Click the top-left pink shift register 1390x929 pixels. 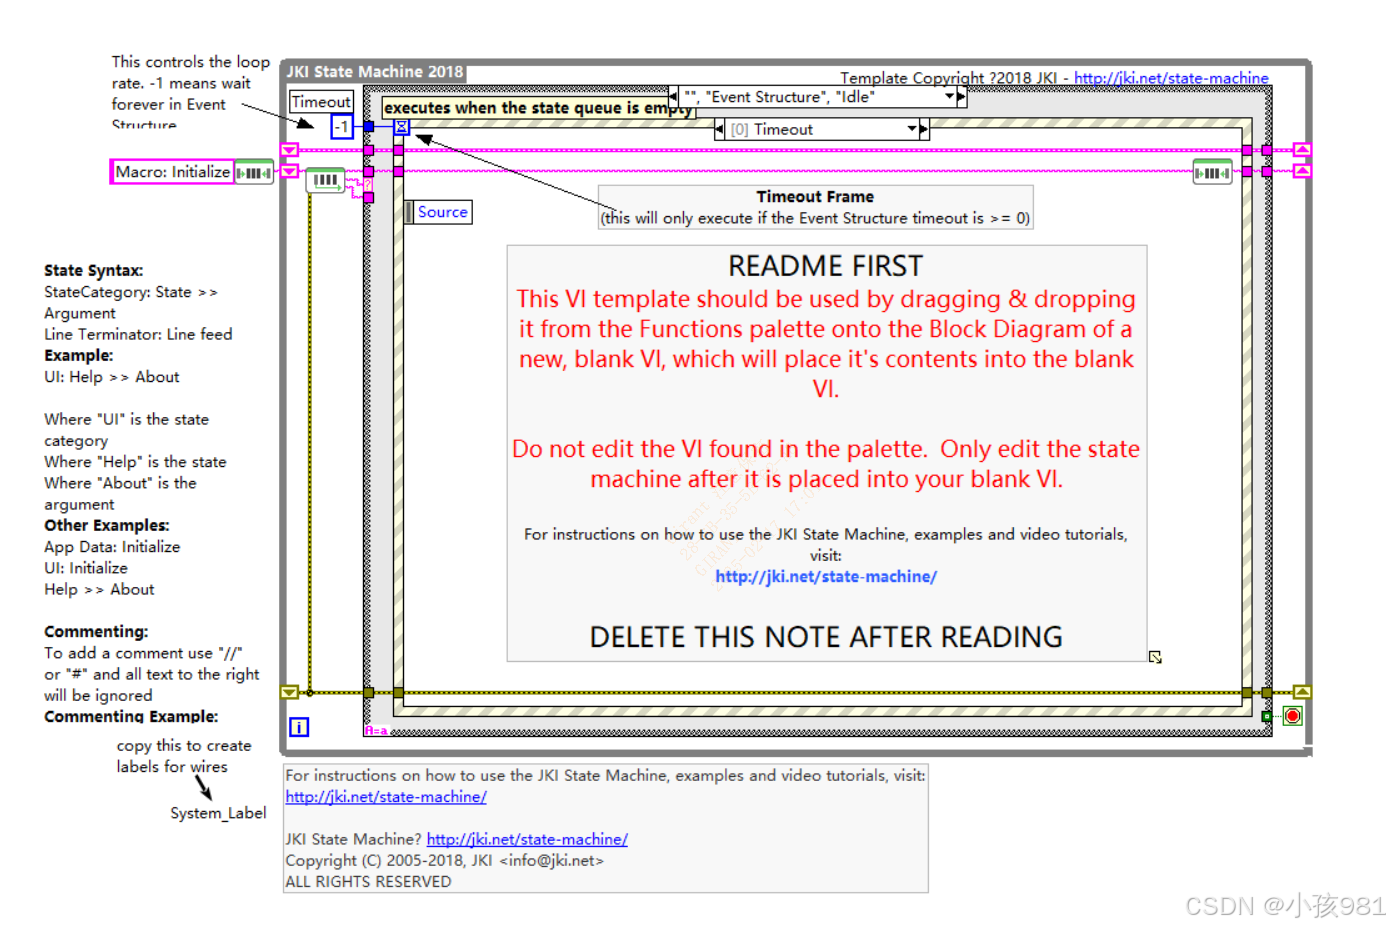(289, 150)
